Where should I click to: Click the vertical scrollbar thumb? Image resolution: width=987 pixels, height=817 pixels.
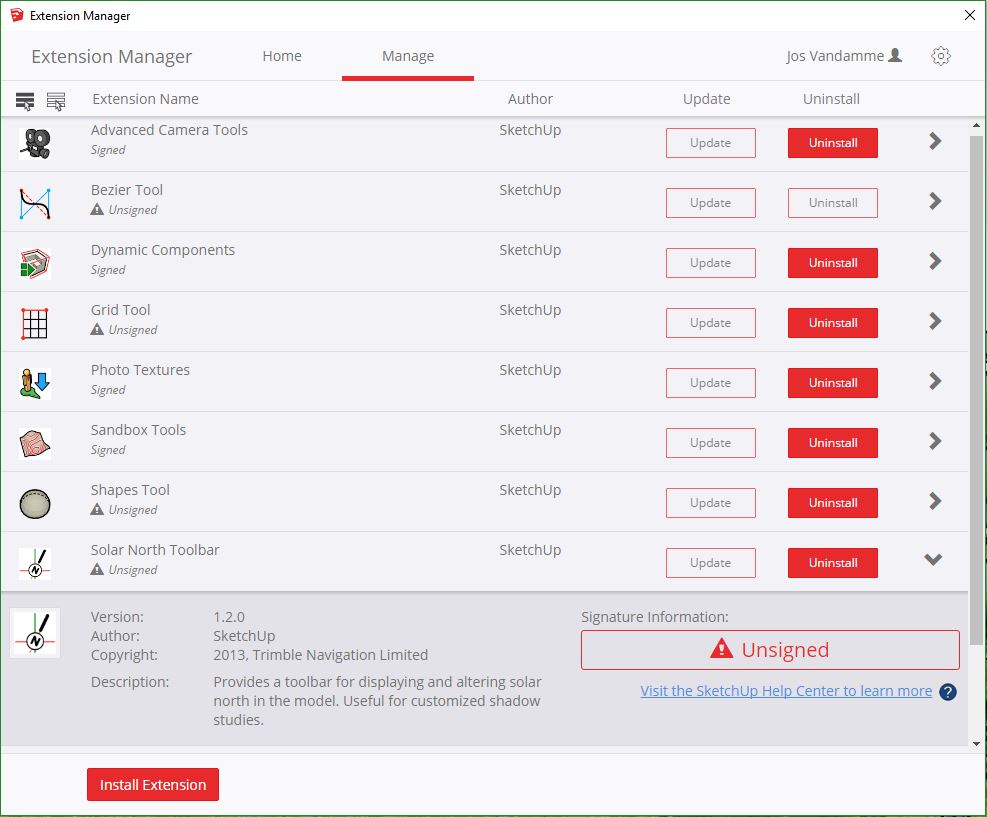click(976, 390)
